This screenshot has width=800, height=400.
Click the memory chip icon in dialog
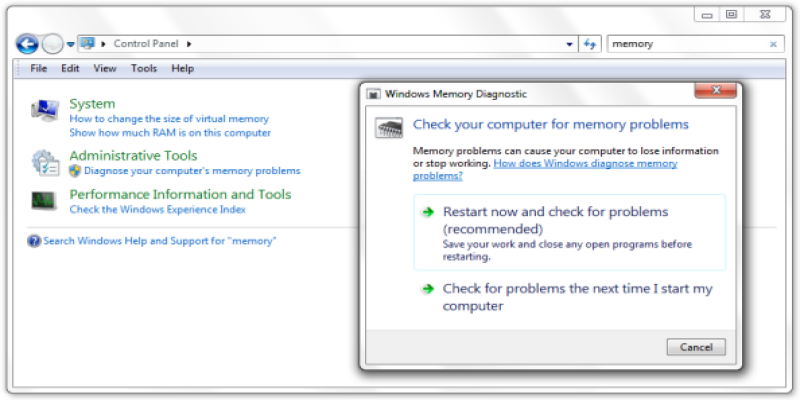coord(389,128)
